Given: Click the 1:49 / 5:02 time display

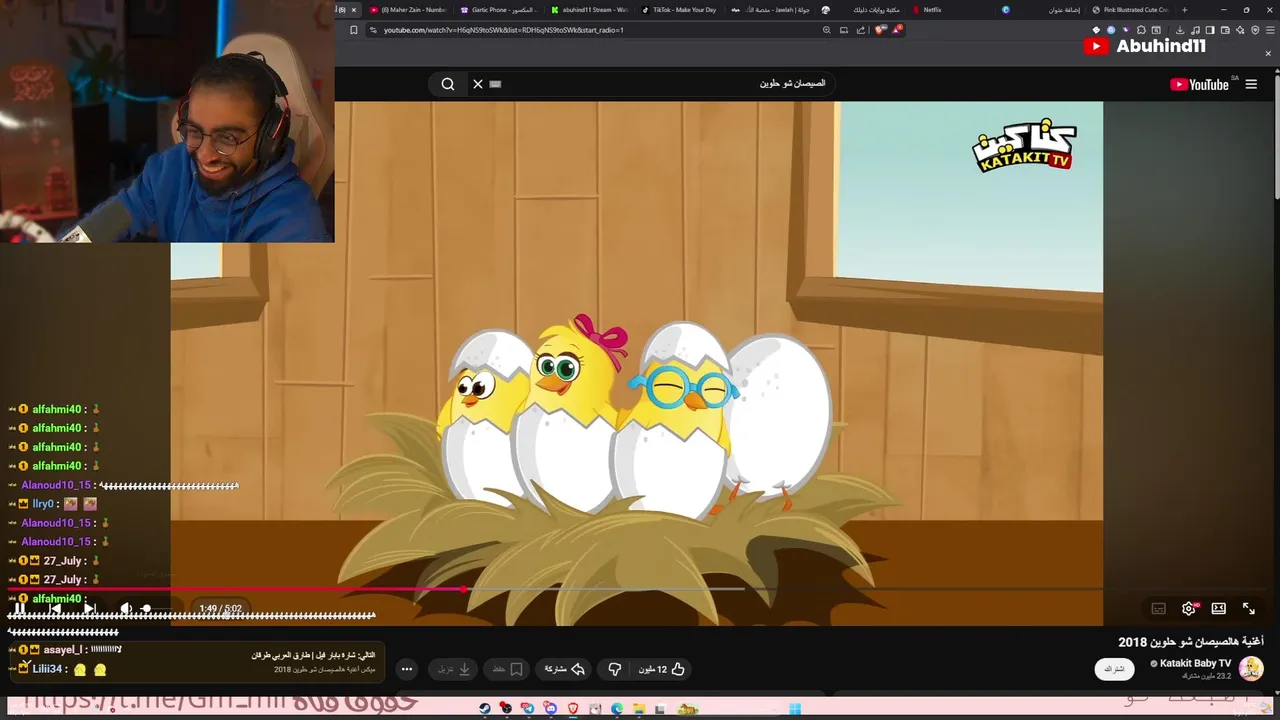Looking at the screenshot, I should pyautogui.click(x=220, y=609).
